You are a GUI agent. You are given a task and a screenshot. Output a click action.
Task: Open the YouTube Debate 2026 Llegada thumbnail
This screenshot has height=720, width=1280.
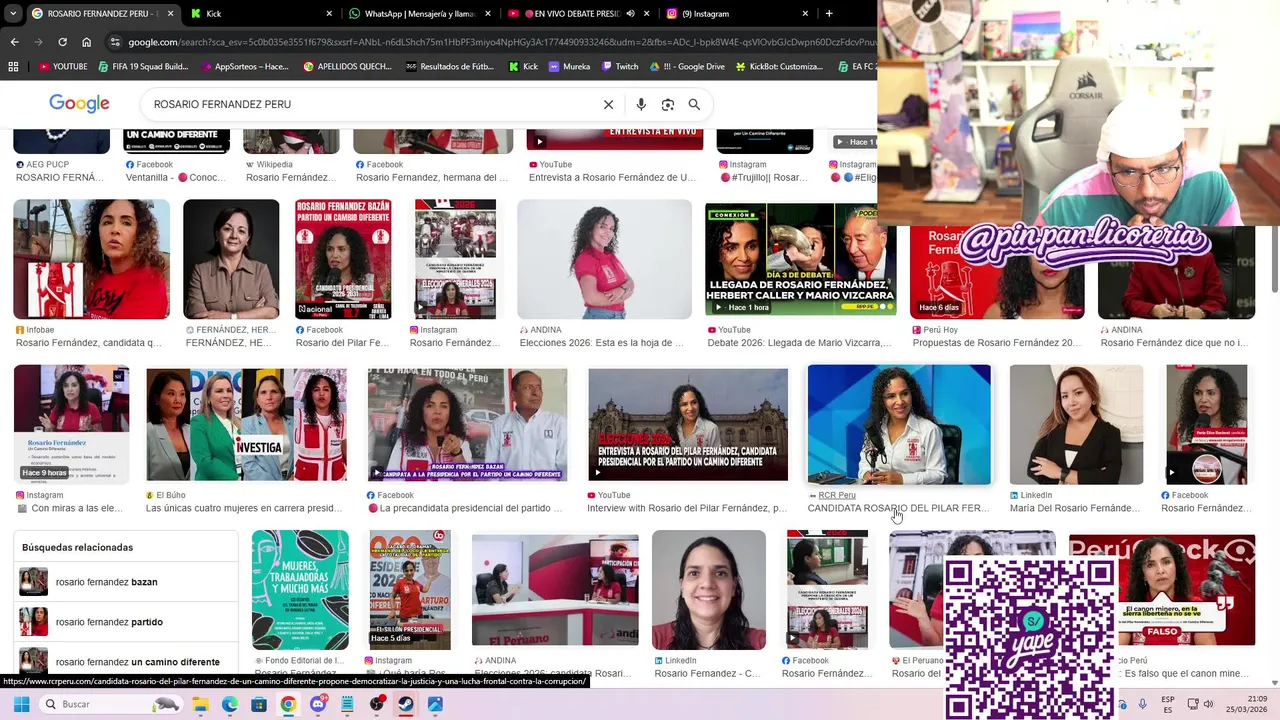[x=800, y=259]
